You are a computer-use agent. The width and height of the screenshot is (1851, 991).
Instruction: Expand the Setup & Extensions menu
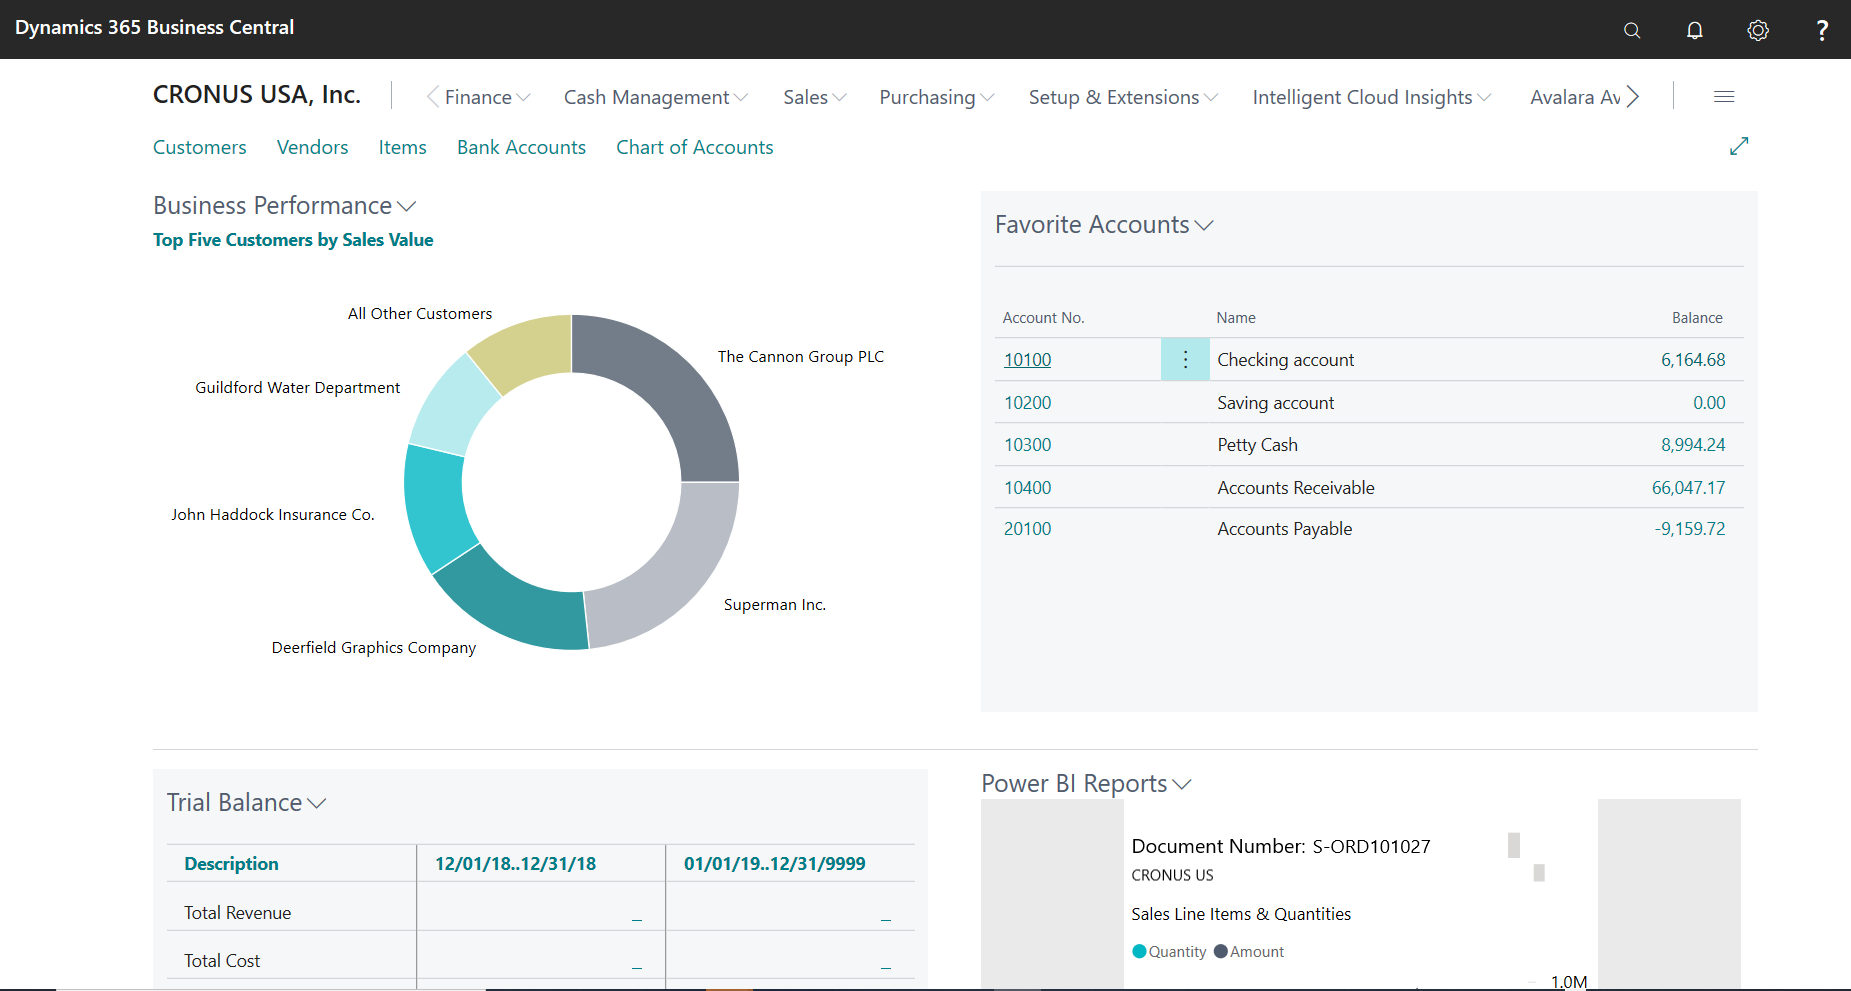click(x=1123, y=97)
